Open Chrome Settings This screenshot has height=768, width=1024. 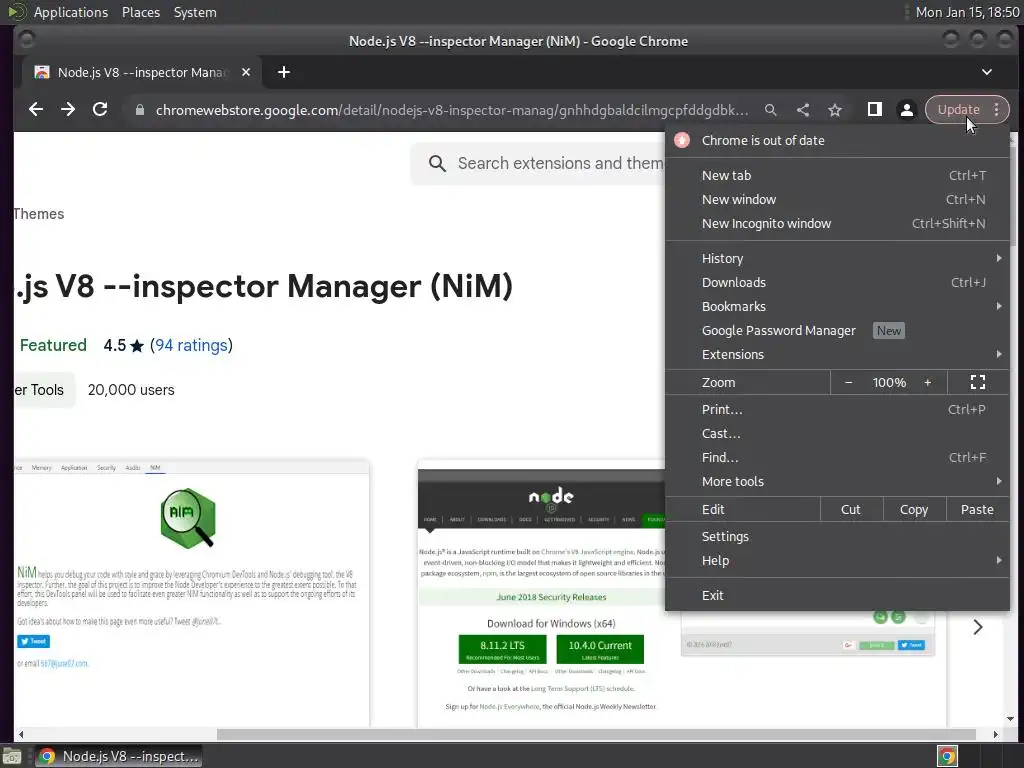tap(837, 537)
